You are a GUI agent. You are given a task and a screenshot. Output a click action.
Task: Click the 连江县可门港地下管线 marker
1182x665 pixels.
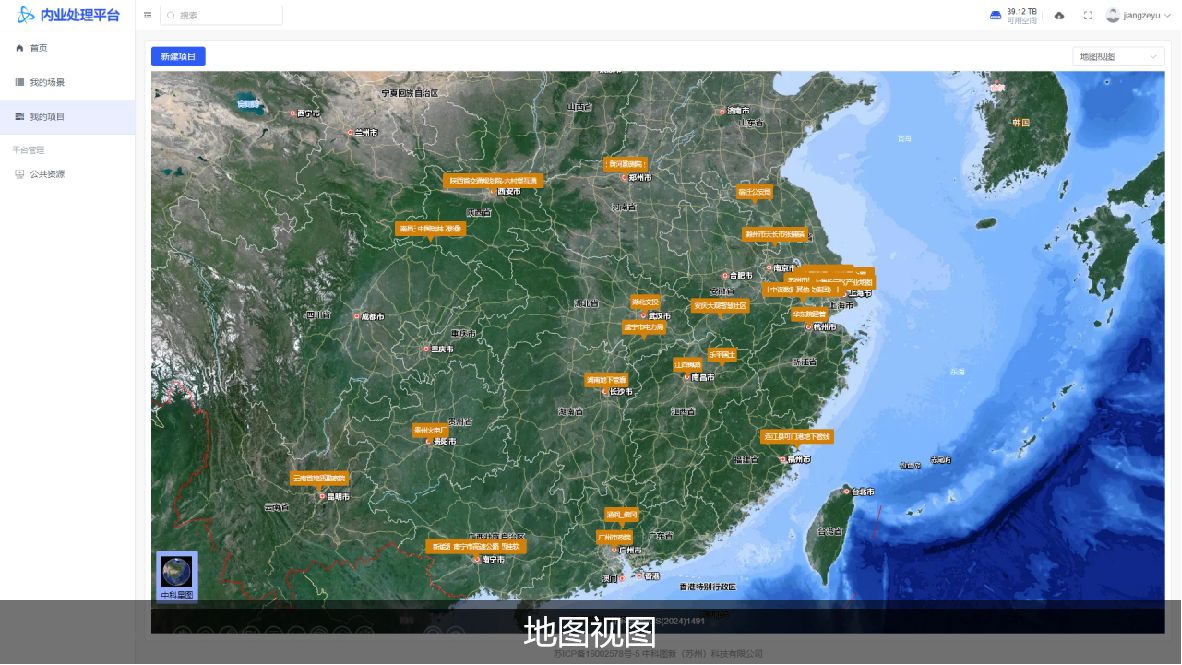point(797,437)
